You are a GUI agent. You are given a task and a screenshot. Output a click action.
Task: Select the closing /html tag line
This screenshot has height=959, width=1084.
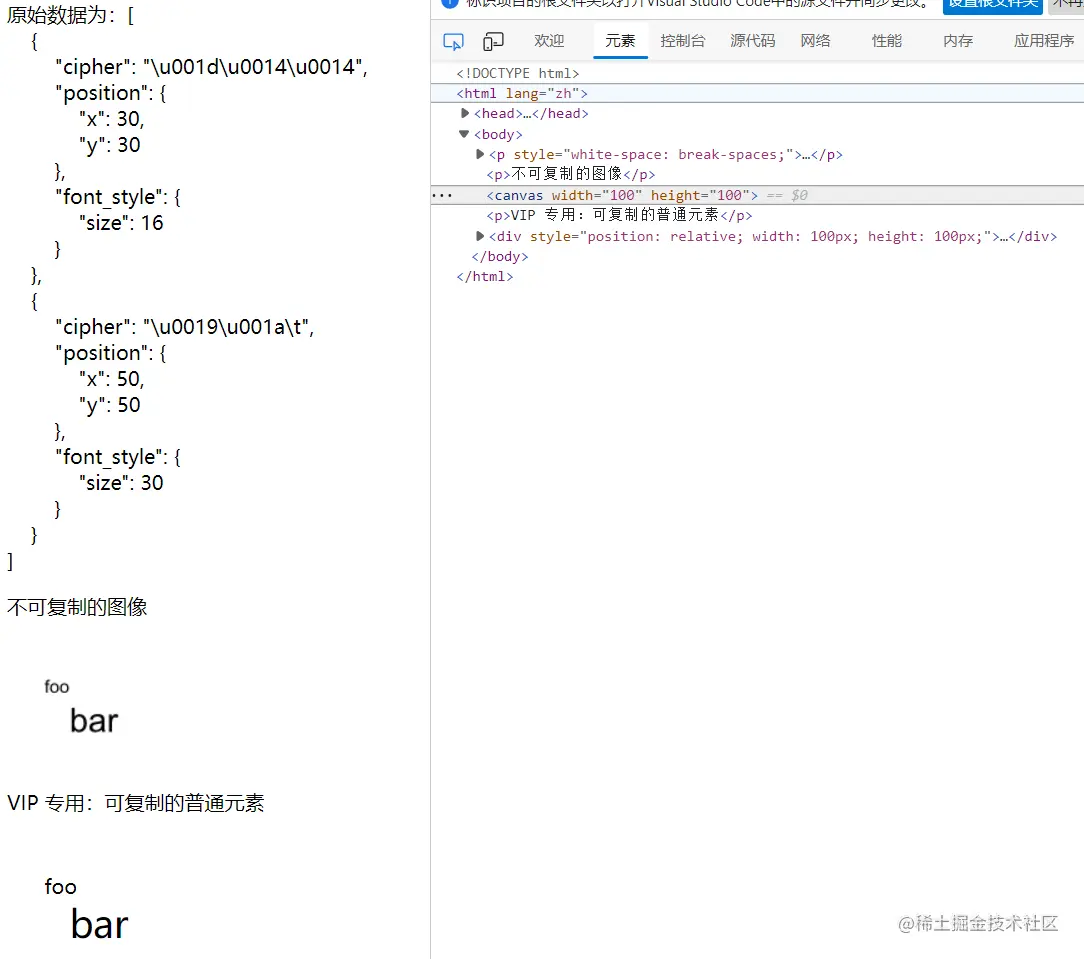(x=484, y=277)
